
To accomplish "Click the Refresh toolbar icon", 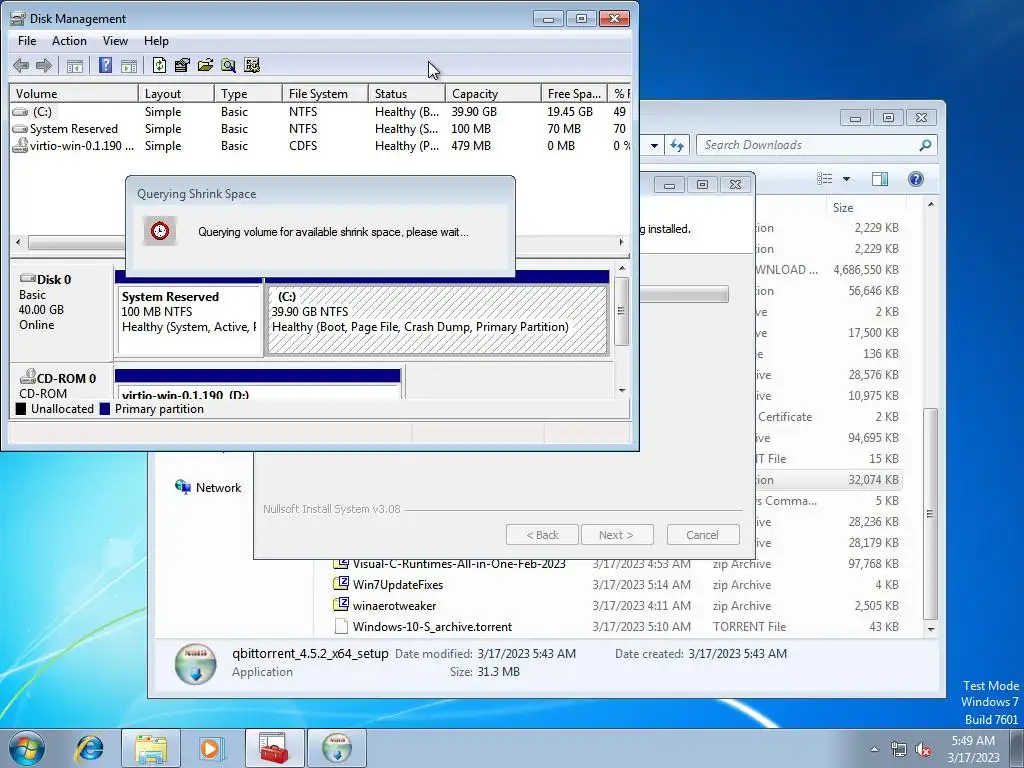I will (159, 65).
